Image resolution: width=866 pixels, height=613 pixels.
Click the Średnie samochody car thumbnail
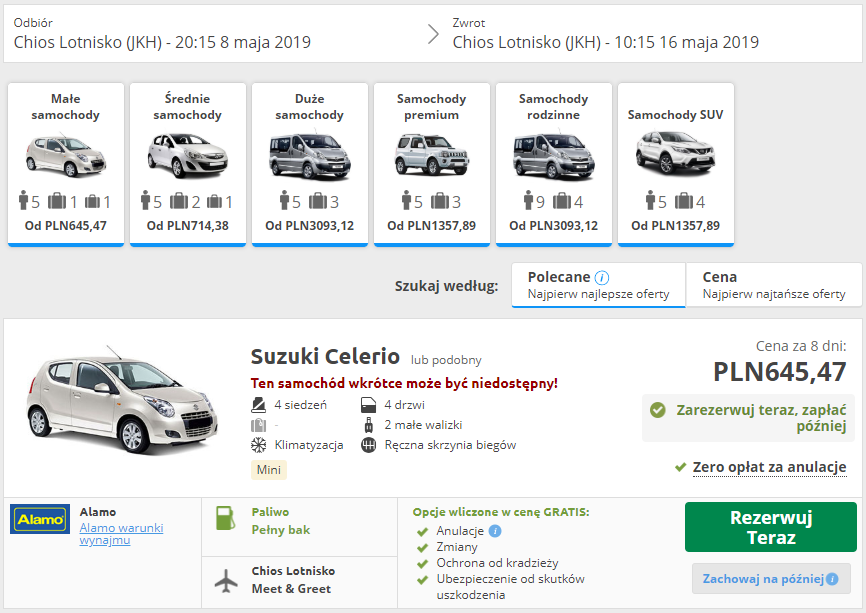pos(188,156)
